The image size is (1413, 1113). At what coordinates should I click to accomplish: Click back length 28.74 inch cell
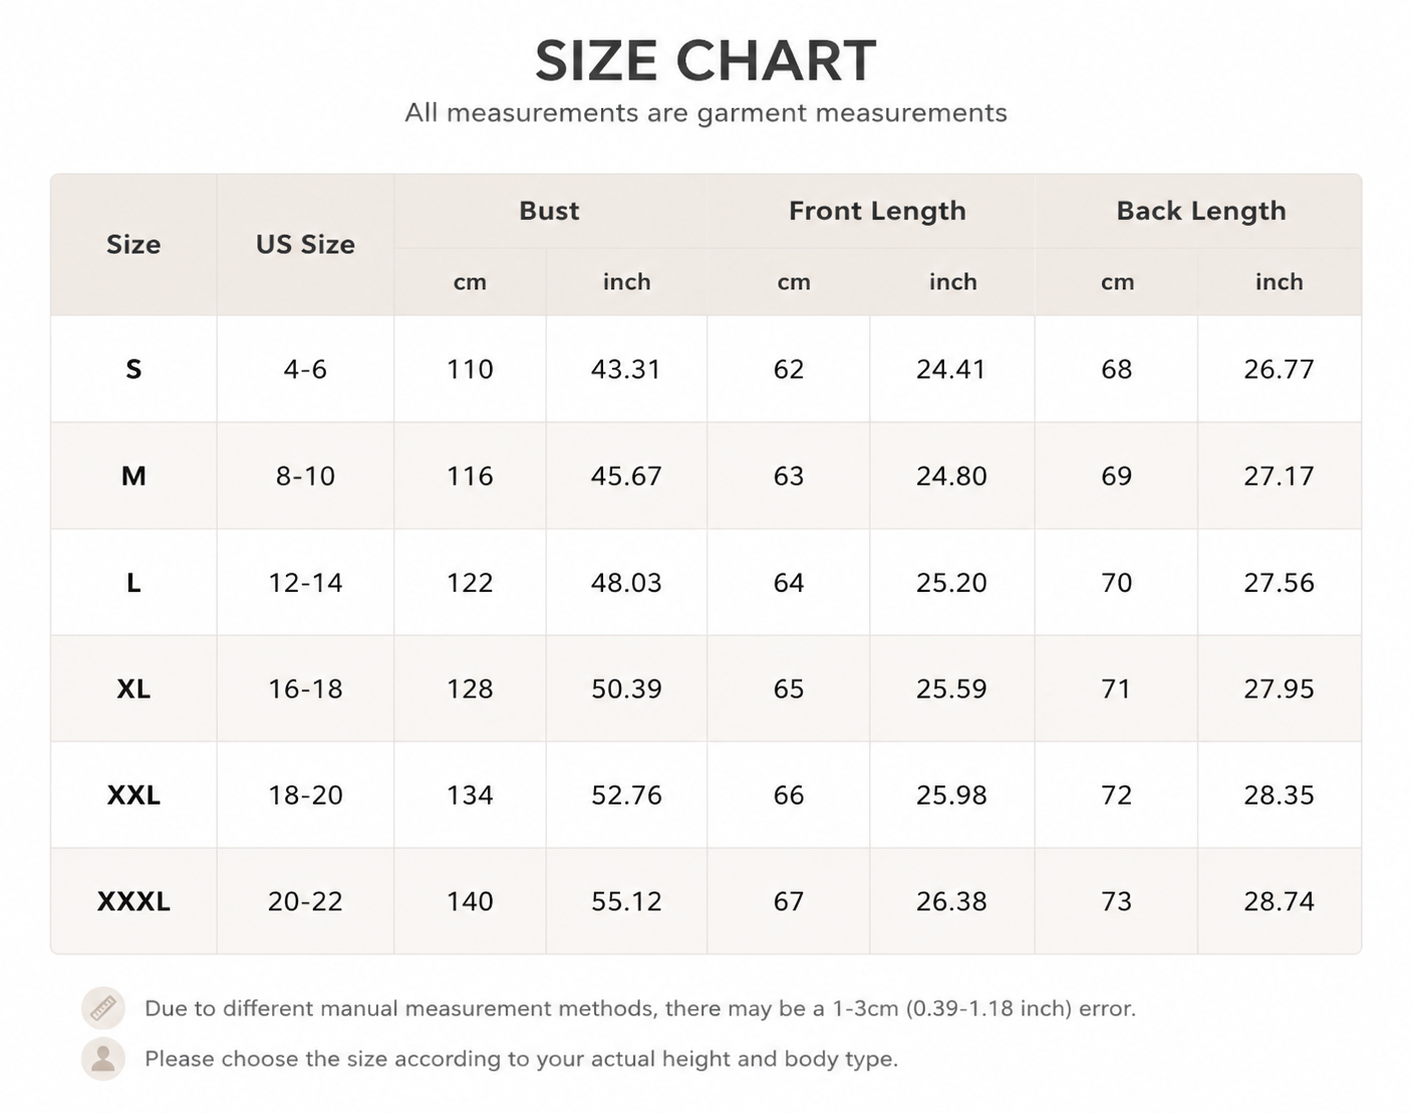tap(1279, 902)
